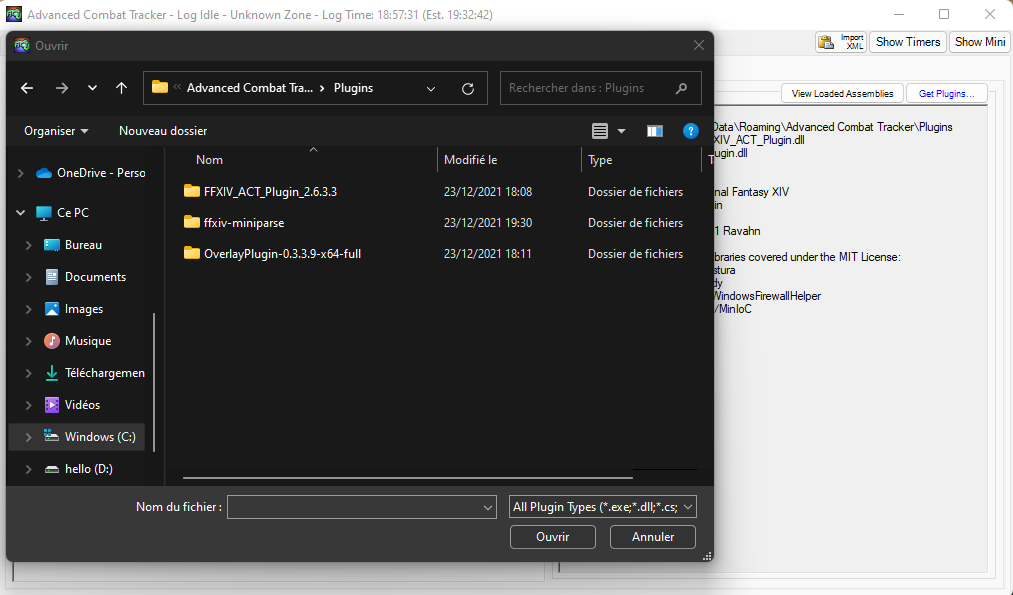Screen dimensions: 1013x595
Task: Refresh the Plugins folder view
Action: tap(468, 89)
